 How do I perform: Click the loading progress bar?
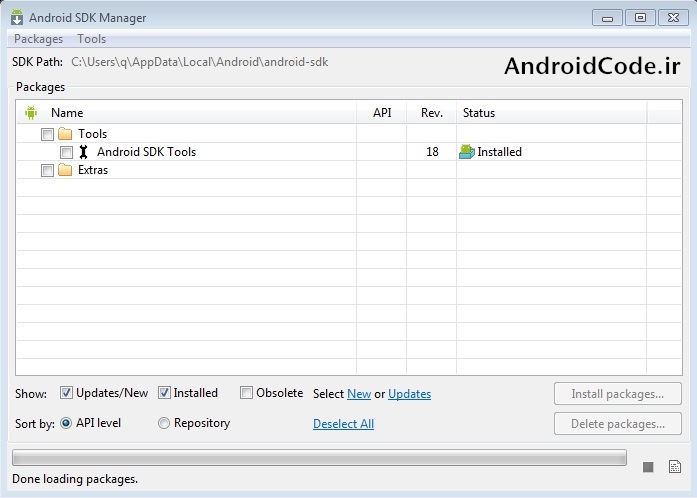click(319, 458)
